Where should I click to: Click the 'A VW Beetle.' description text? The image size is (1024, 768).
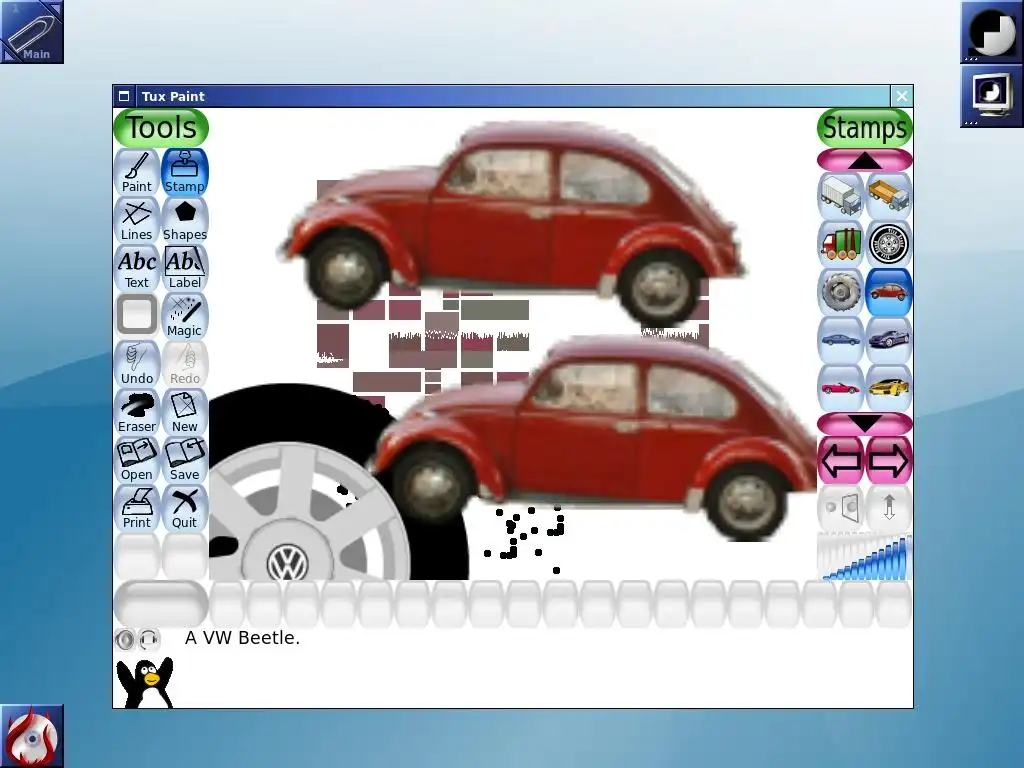(x=242, y=638)
